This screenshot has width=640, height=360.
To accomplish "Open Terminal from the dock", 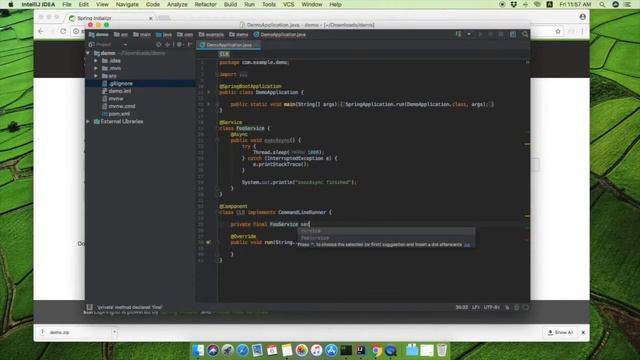I will 346,350.
